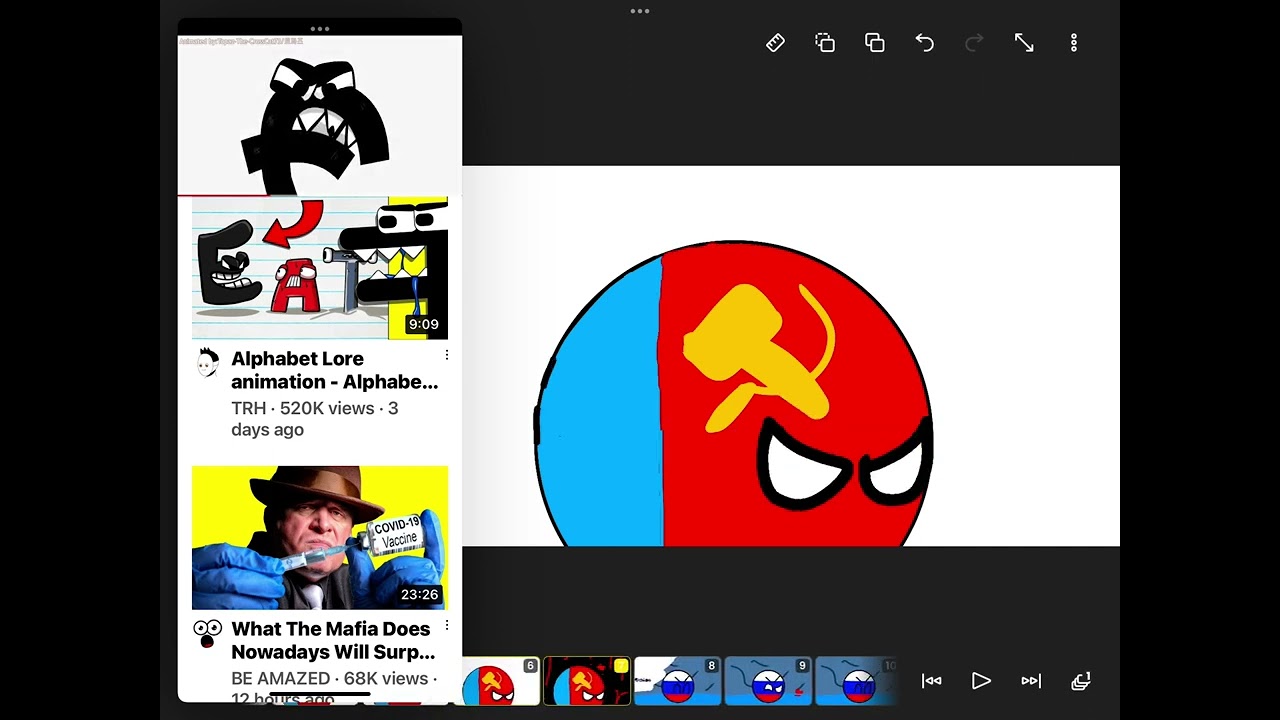Undo the last drawing stroke

click(925, 43)
